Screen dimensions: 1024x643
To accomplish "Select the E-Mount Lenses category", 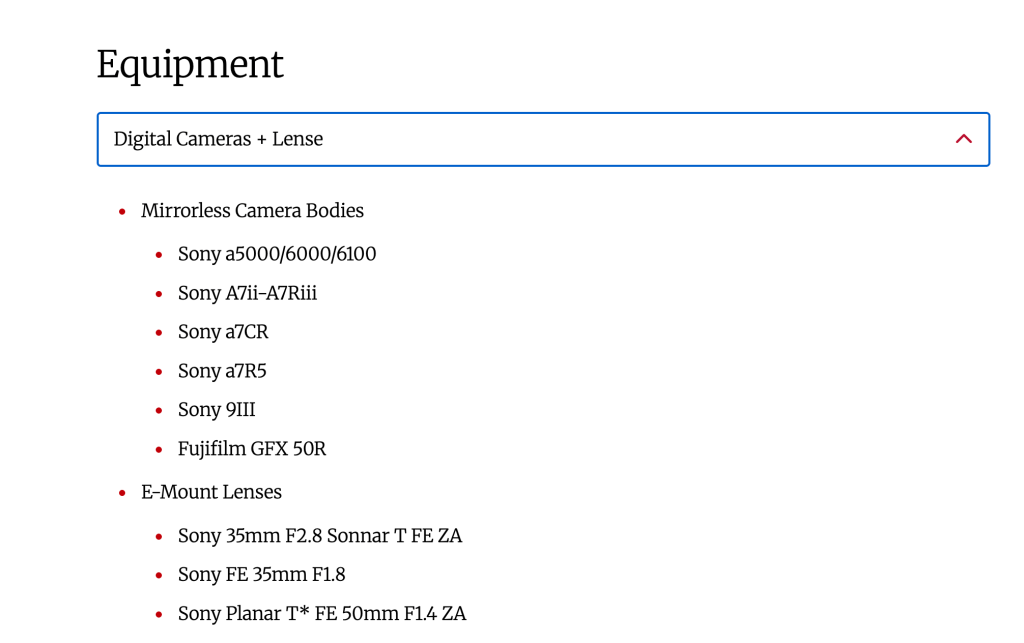I will coord(212,492).
